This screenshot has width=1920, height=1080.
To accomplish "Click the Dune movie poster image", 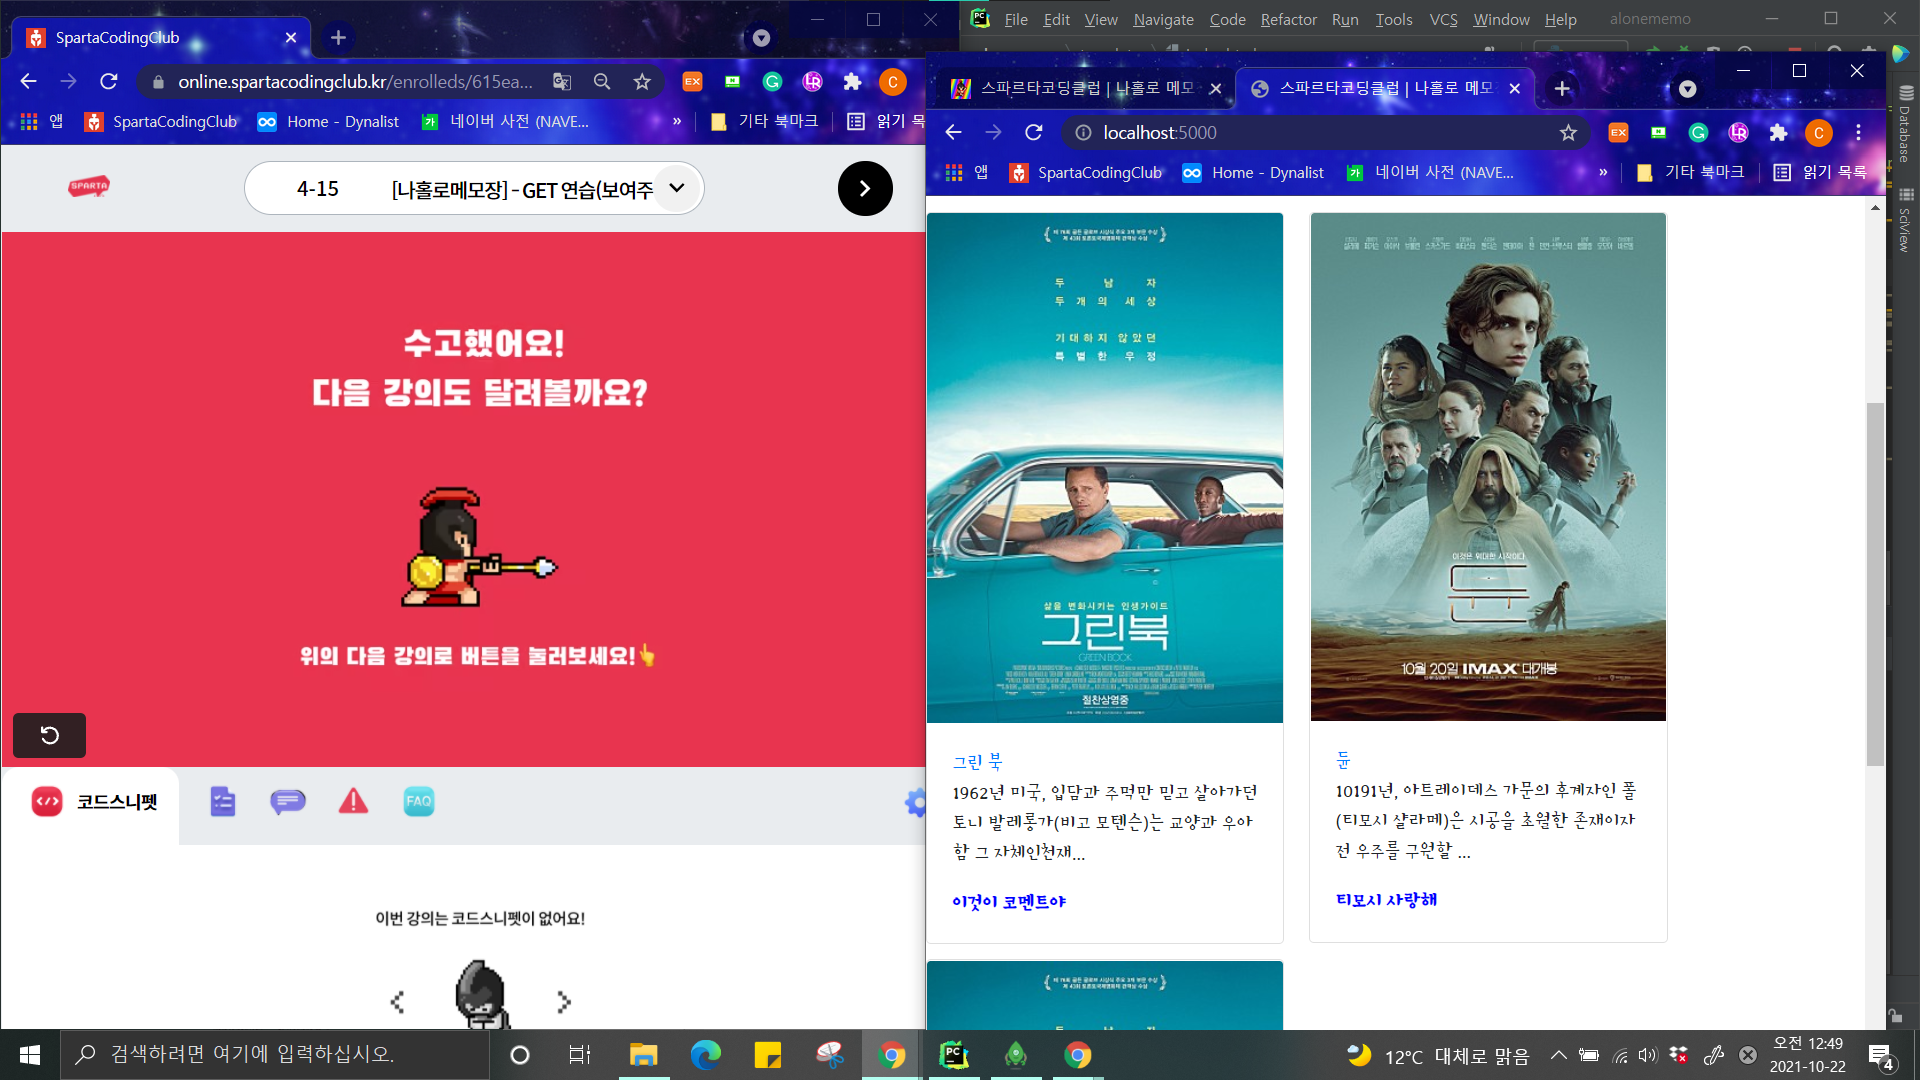I will (1488, 466).
